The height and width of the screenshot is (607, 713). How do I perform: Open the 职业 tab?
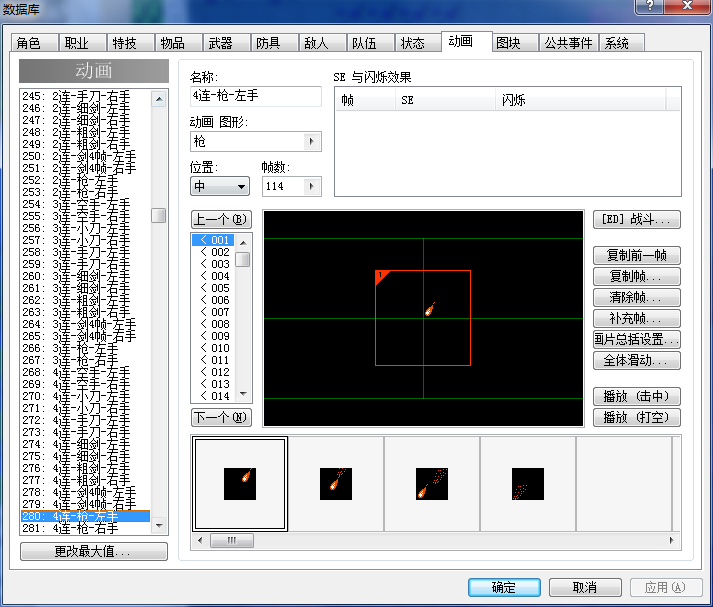coord(83,43)
